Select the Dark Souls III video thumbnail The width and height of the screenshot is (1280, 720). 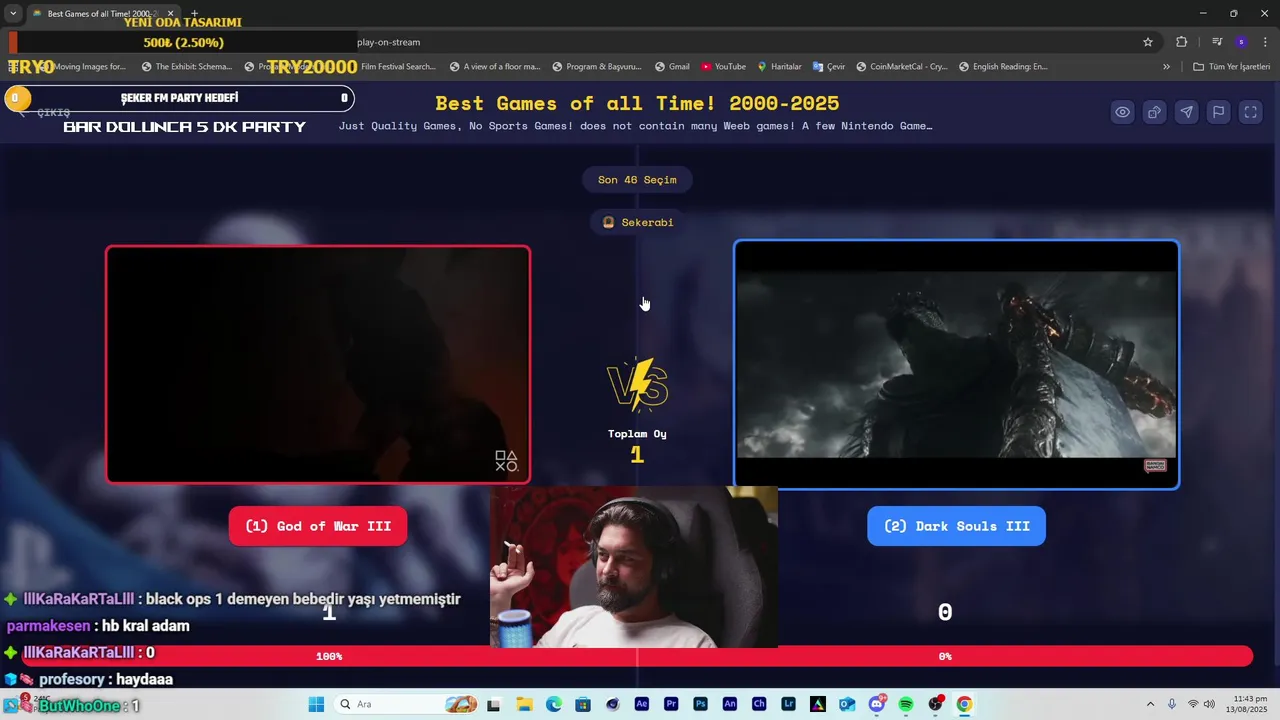(956, 364)
